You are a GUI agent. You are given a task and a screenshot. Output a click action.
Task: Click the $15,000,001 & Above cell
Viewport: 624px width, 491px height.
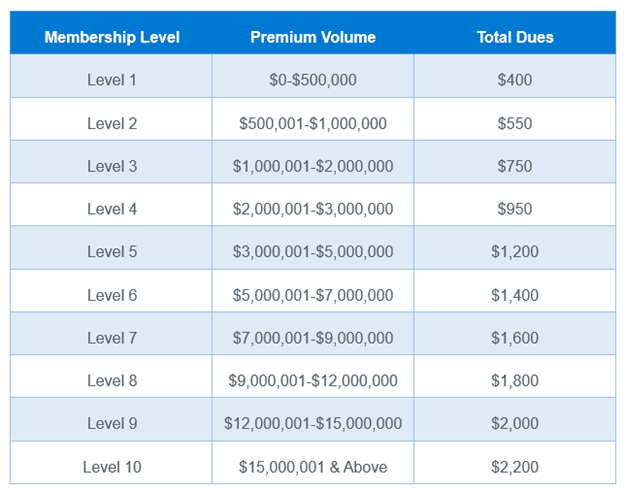pyautogui.click(x=313, y=467)
